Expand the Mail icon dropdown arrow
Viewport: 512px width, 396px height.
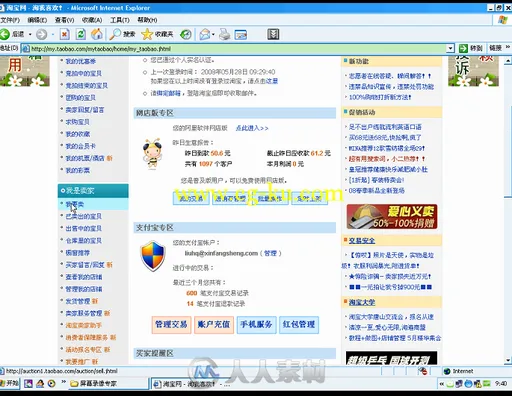coord(213,34)
